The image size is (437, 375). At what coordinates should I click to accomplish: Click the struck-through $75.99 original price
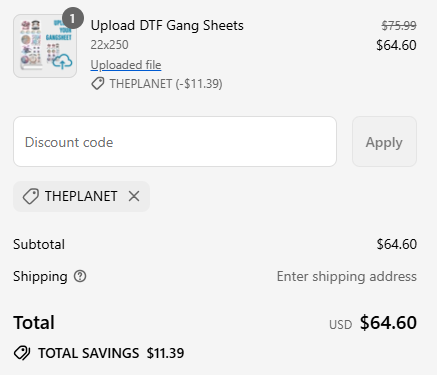pos(399,25)
